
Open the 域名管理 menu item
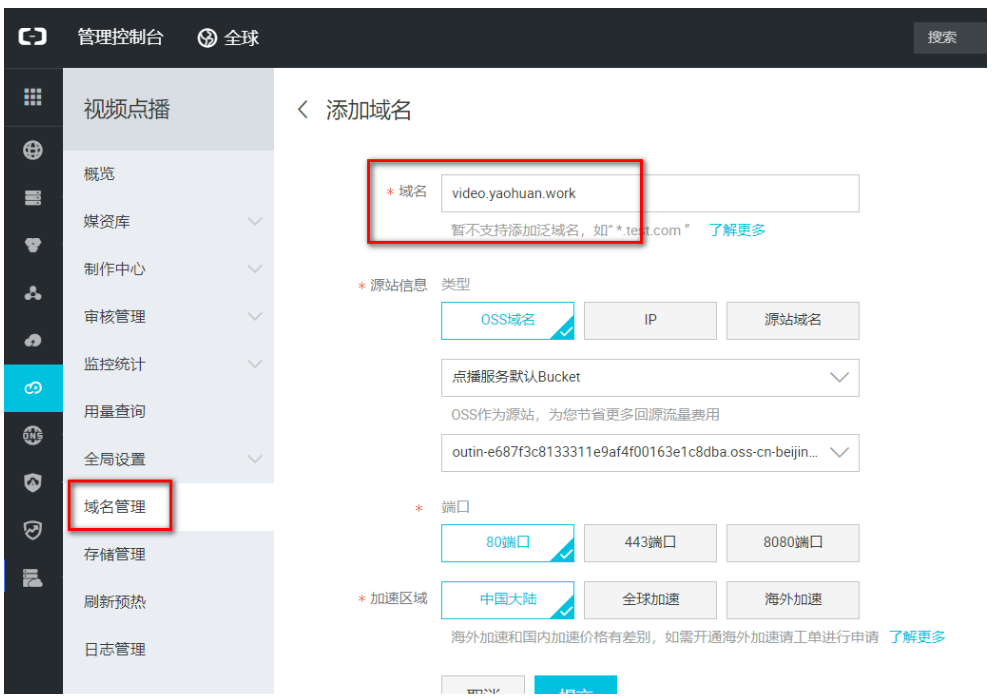[x=168, y=506]
